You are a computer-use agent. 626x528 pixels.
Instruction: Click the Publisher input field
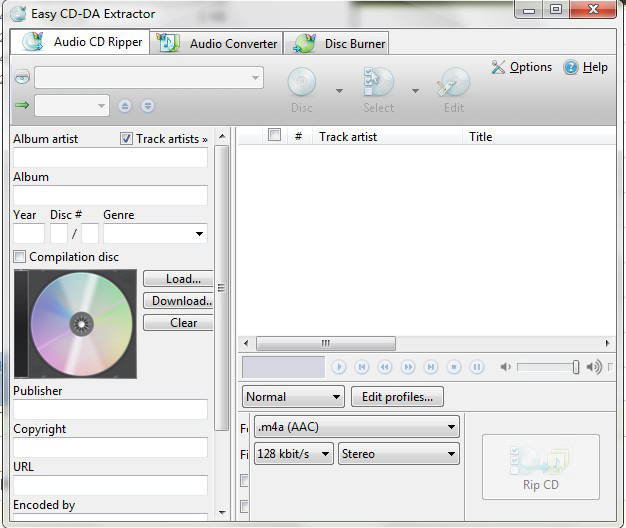tap(111, 409)
